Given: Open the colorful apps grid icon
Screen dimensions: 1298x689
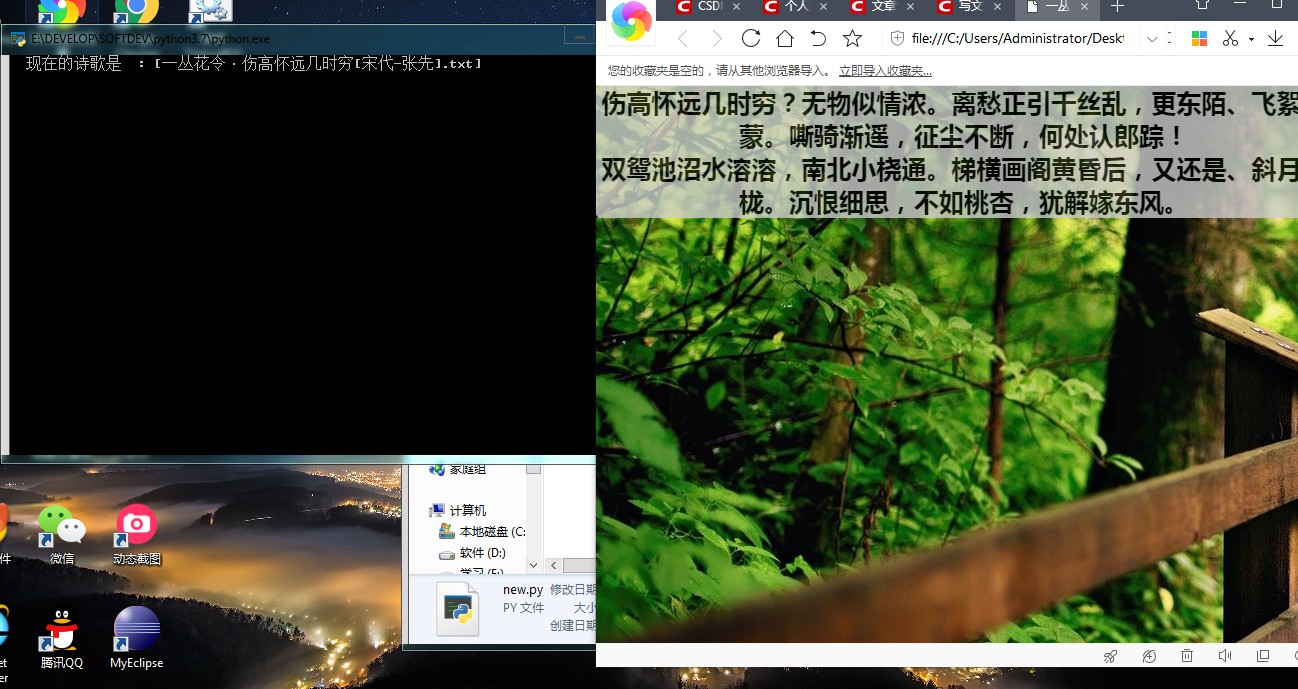Looking at the screenshot, I should tap(1199, 38).
